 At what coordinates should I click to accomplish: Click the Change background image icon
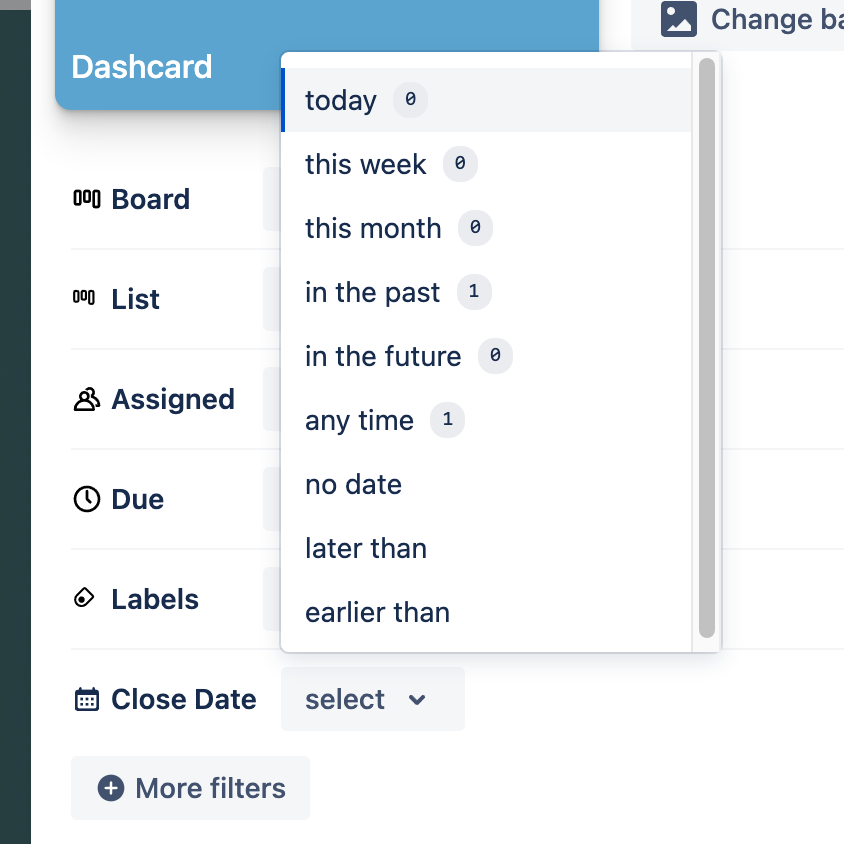(x=678, y=19)
